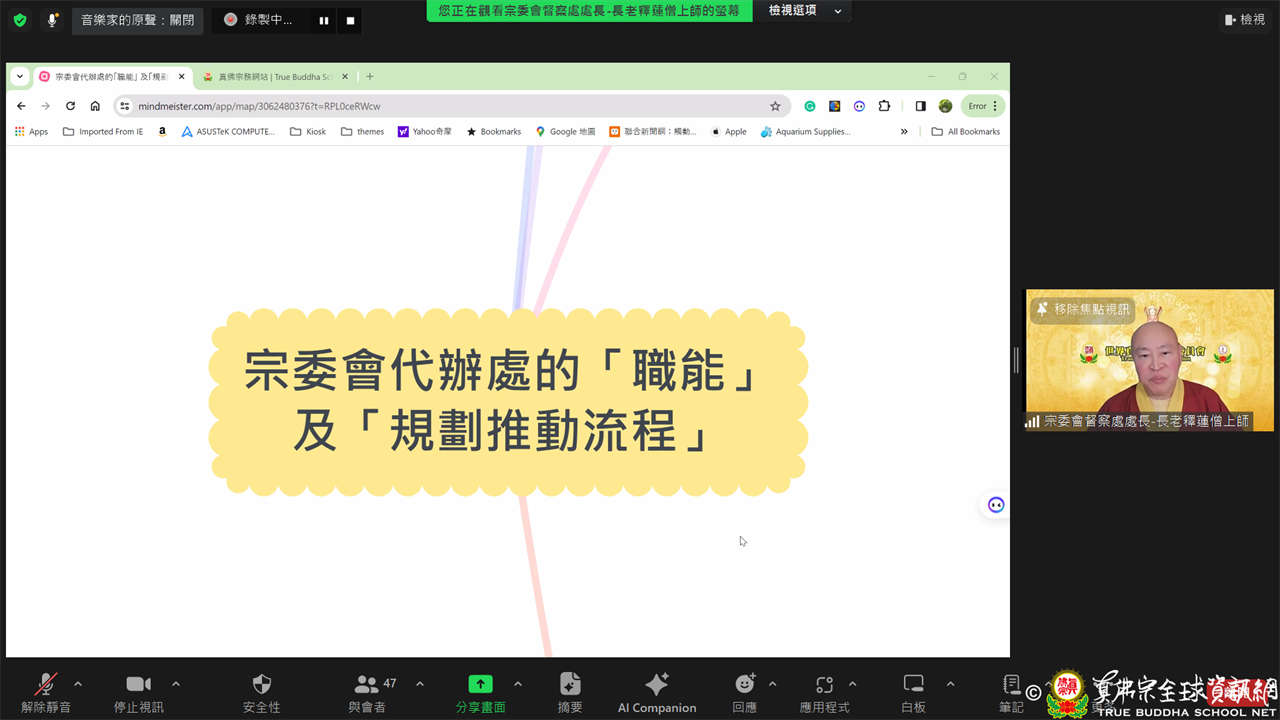Click the AI Companion icon
The width and height of the screenshot is (1280, 720).
point(657,685)
